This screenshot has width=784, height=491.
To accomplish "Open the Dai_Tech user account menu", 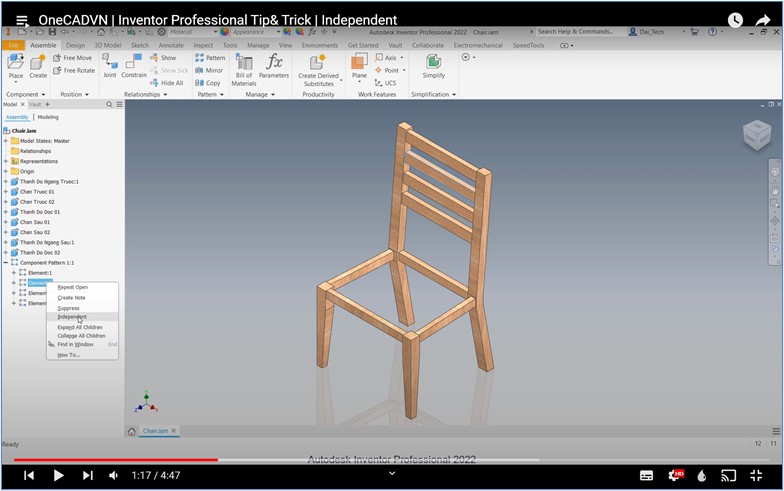I will click(652, 32).
